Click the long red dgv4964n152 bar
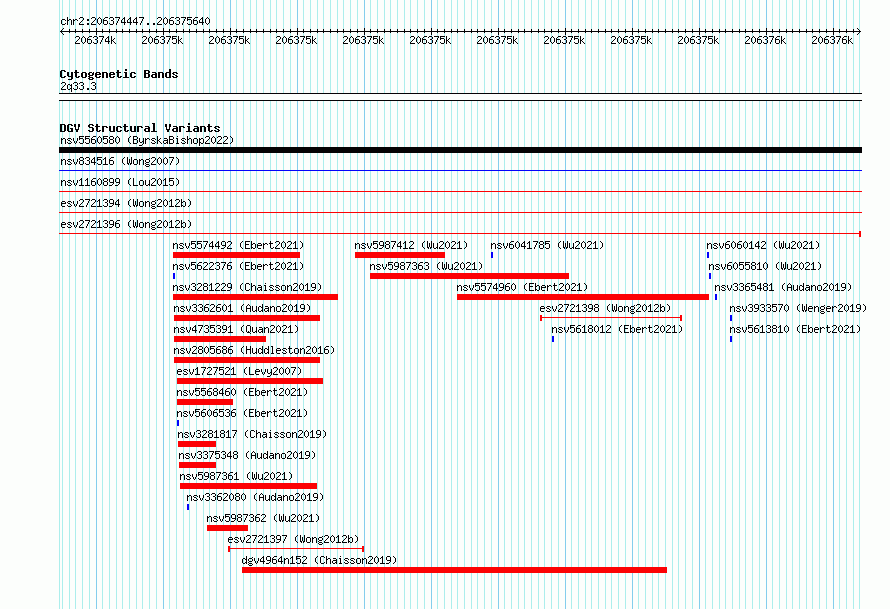This screenshot has height=609, width=890. (455, 570)
